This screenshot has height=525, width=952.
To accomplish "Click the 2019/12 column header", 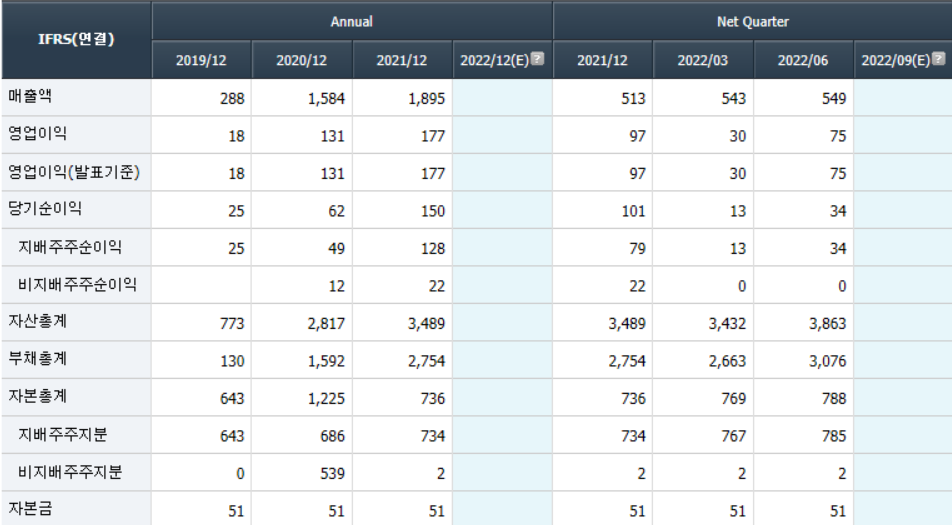I will (x=201, y=60).
